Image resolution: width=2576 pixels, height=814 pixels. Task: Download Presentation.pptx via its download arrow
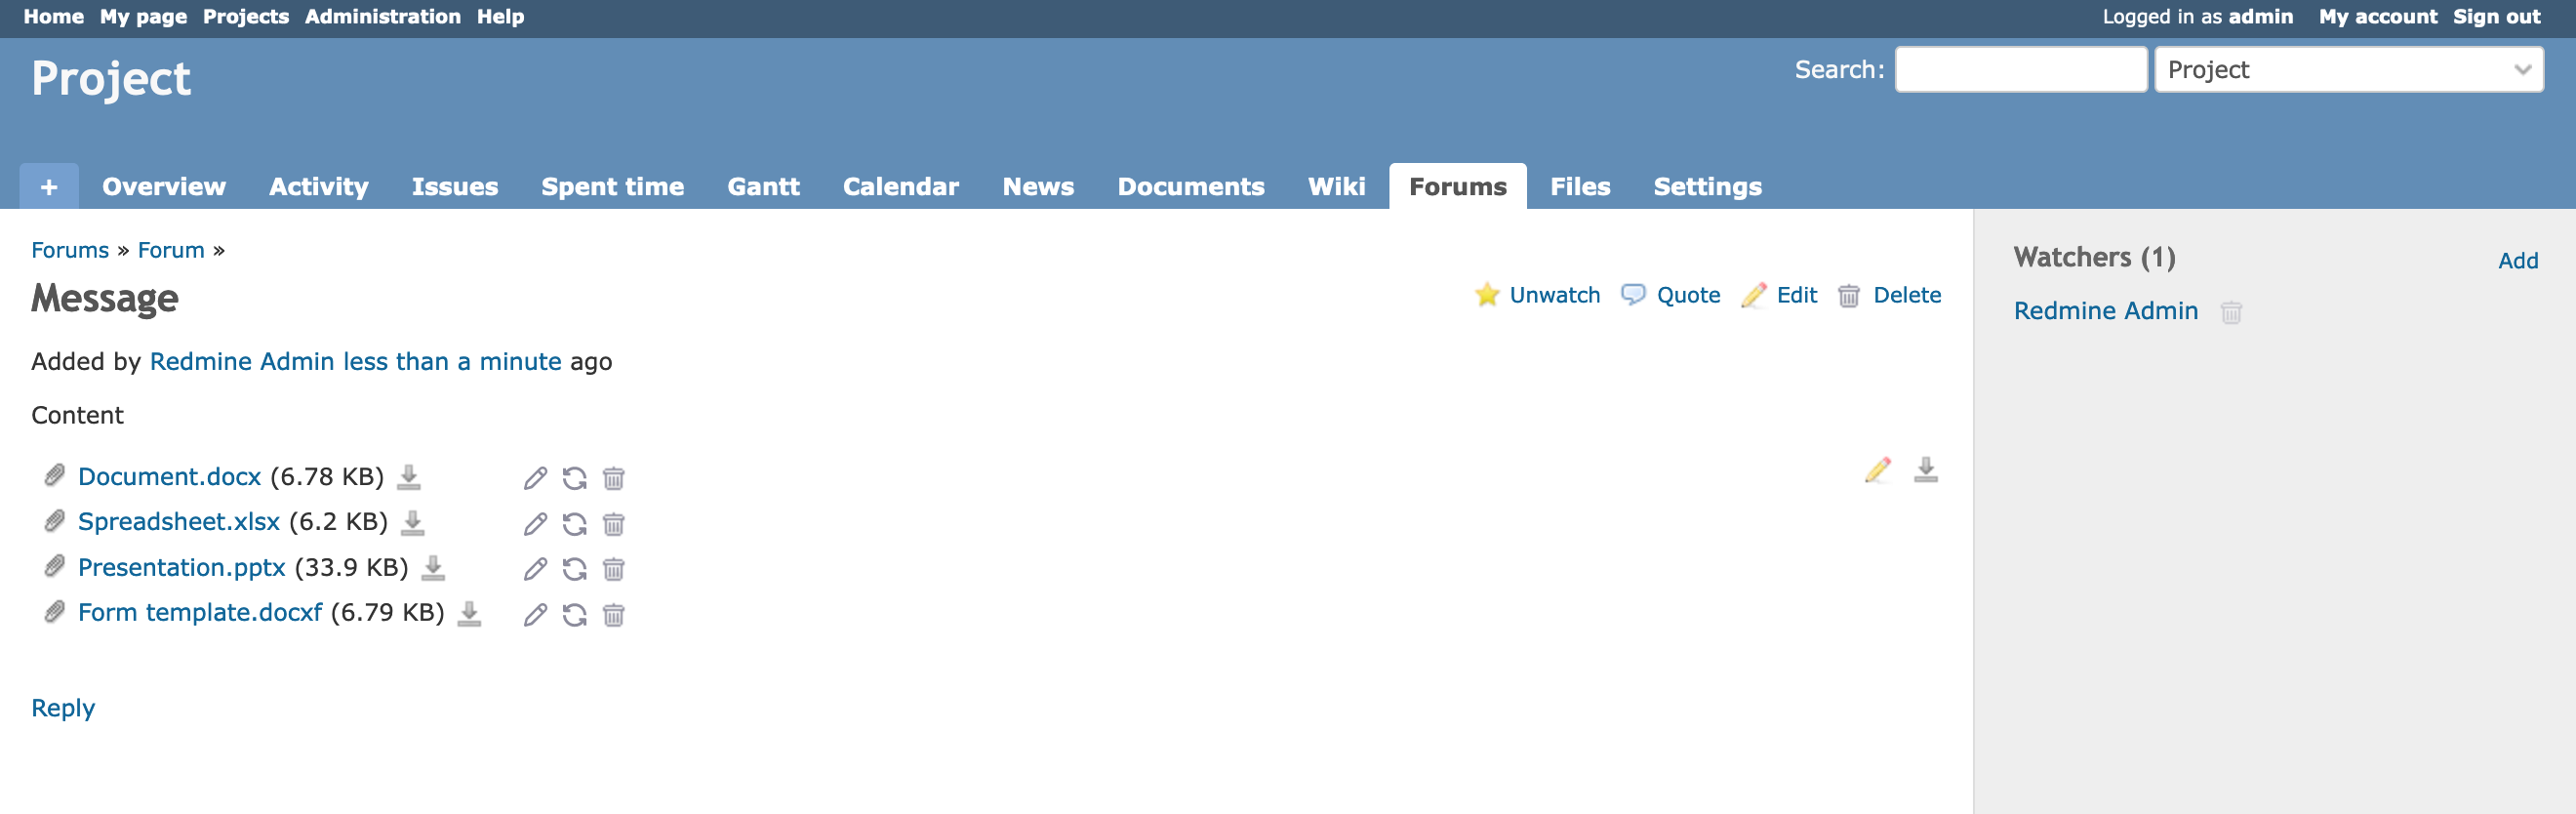click(x=433, y=568)
